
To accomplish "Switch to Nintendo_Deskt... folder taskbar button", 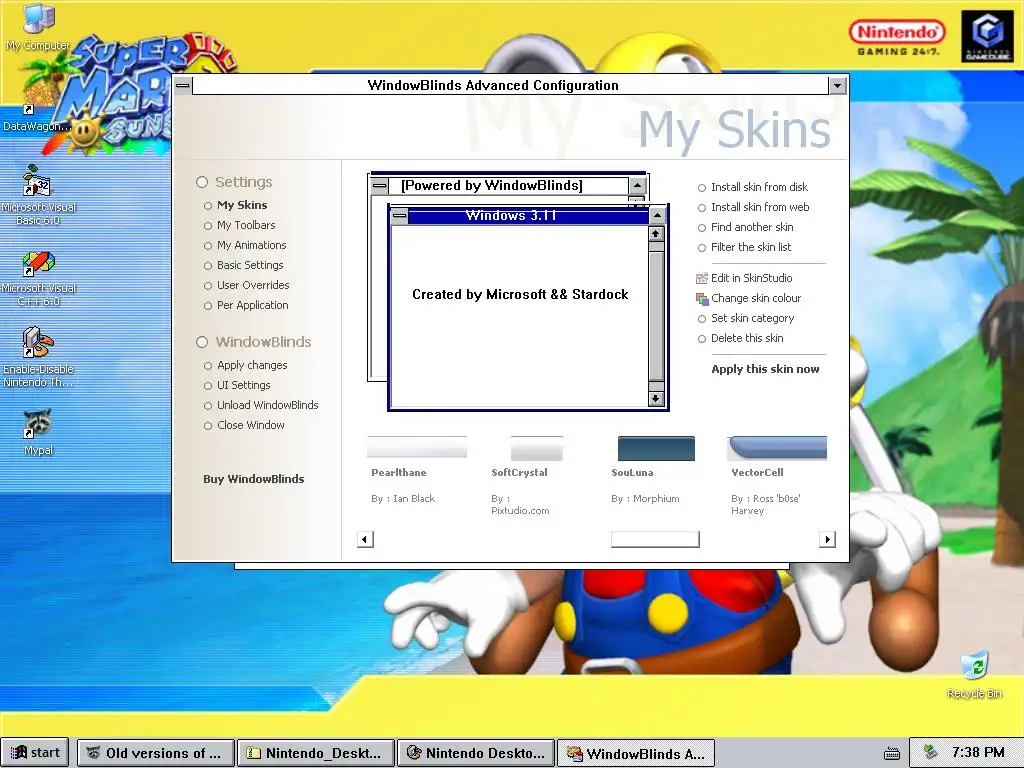I will click(315, 753).
